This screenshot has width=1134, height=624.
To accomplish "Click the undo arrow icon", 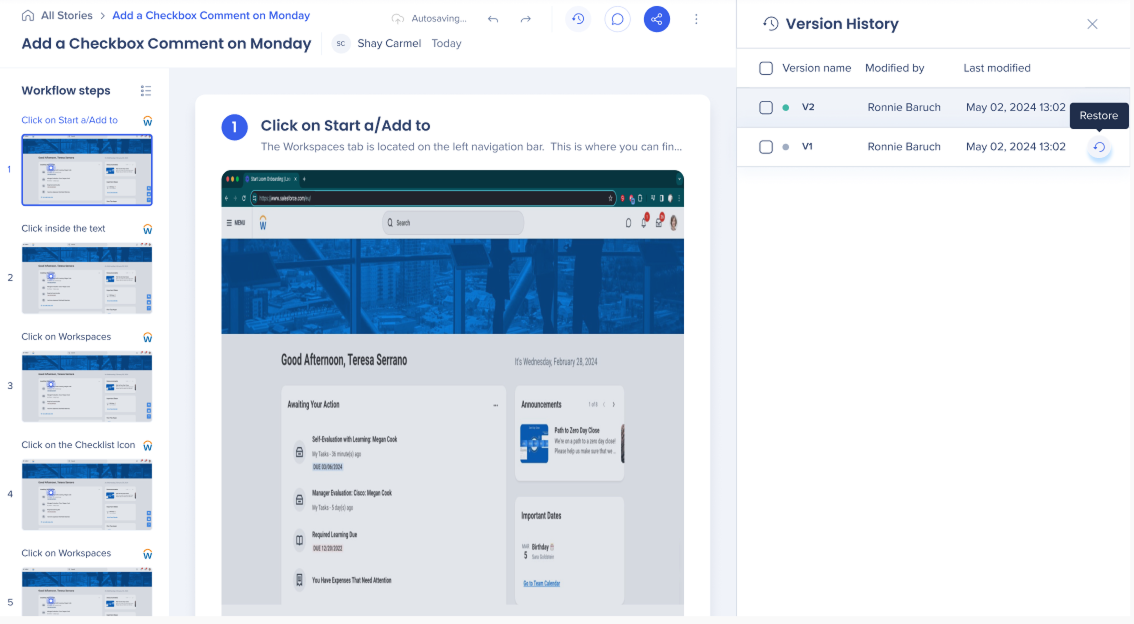I will (493, 19).
